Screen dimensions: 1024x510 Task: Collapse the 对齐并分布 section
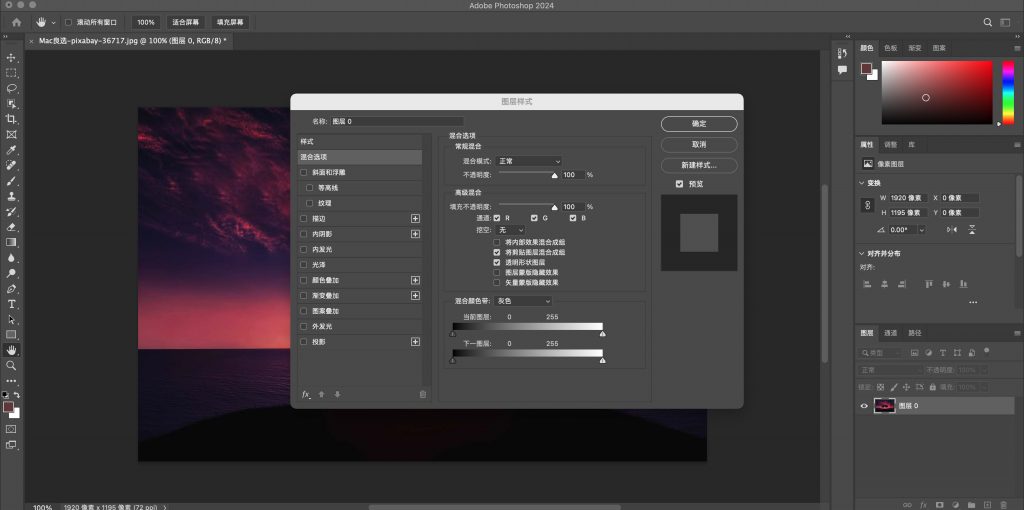point(861,253)
